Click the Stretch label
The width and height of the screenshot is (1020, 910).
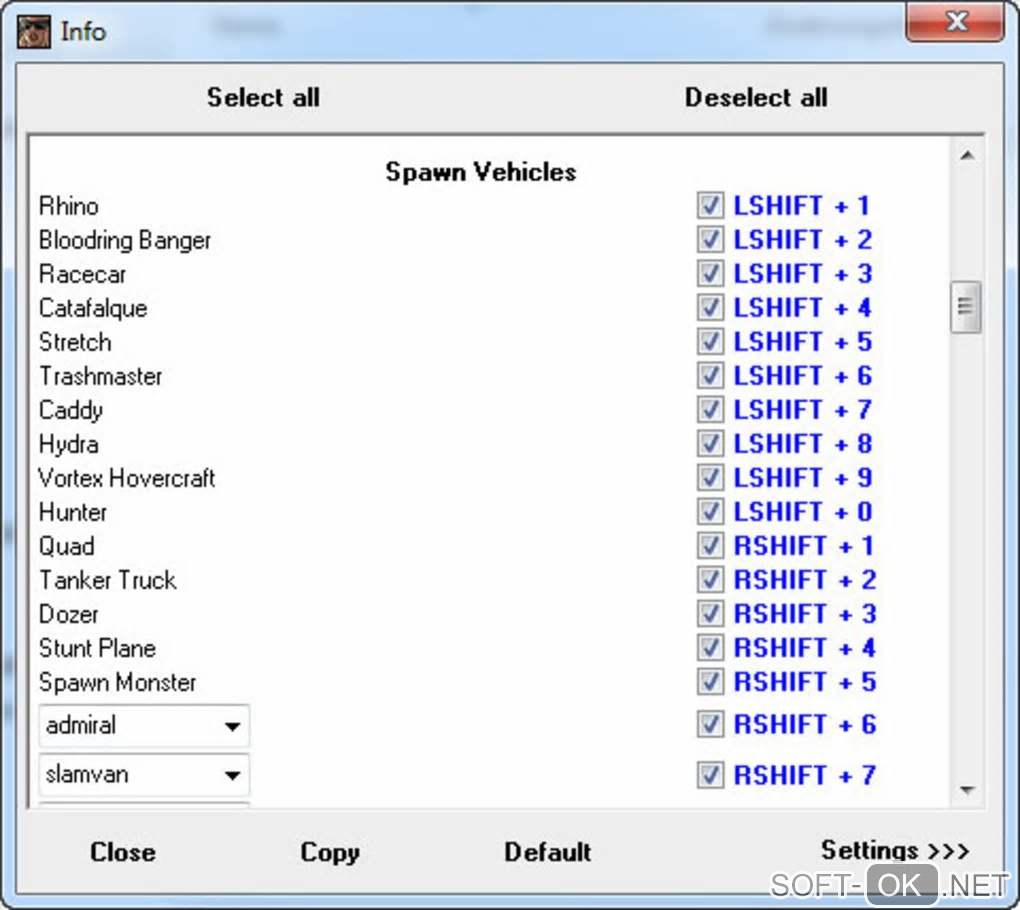pos(75,342)
